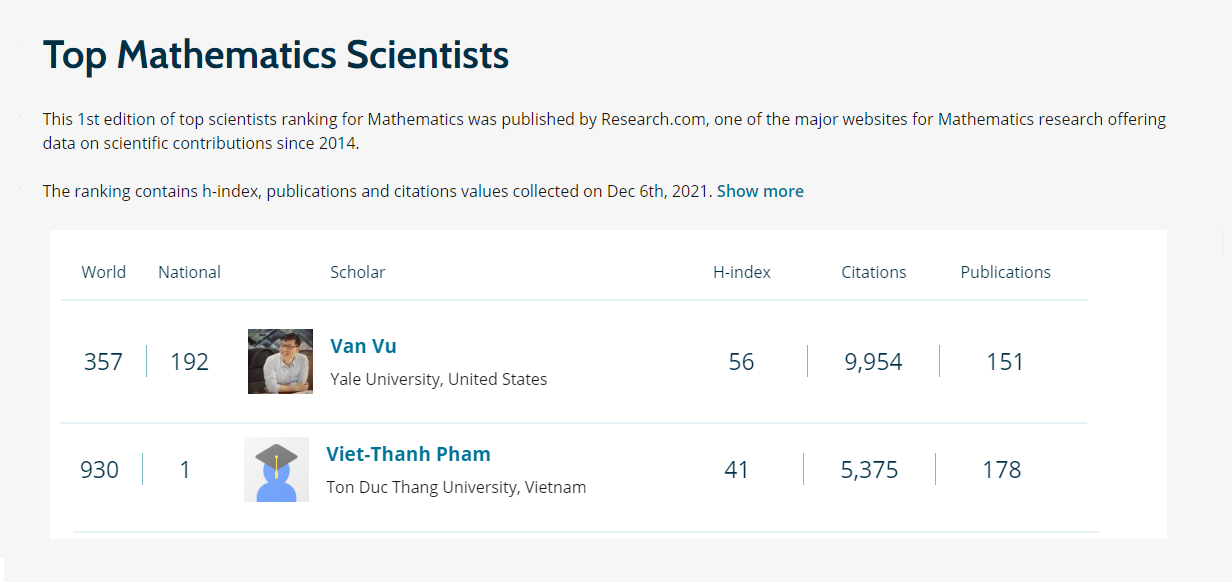1232x582 pixels.
Task: Click the H-index column header
Action: [742, 272]
